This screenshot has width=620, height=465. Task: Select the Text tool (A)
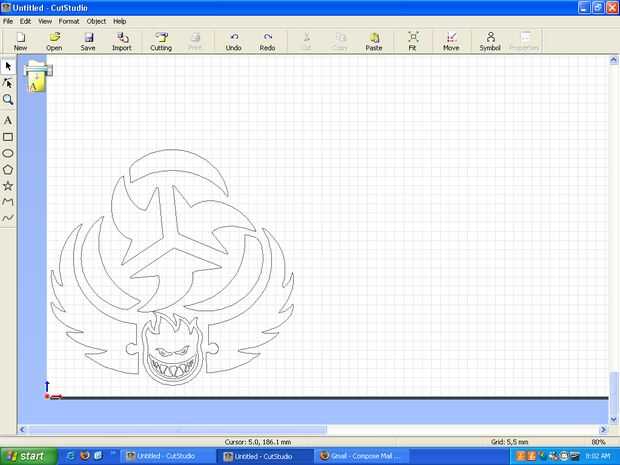coord(8,121)
